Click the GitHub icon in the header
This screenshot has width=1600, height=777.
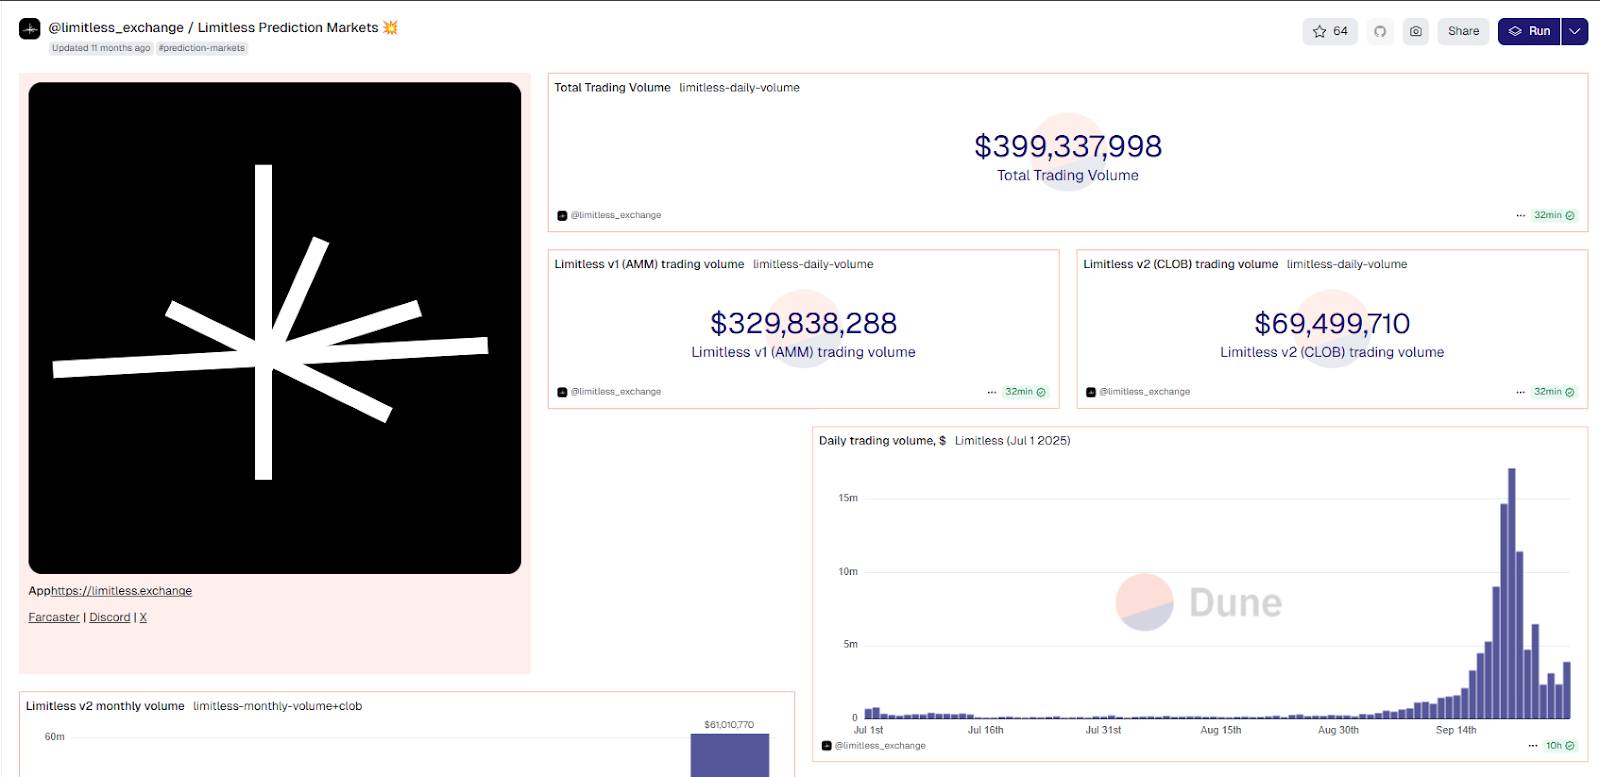click(1380, 31)
